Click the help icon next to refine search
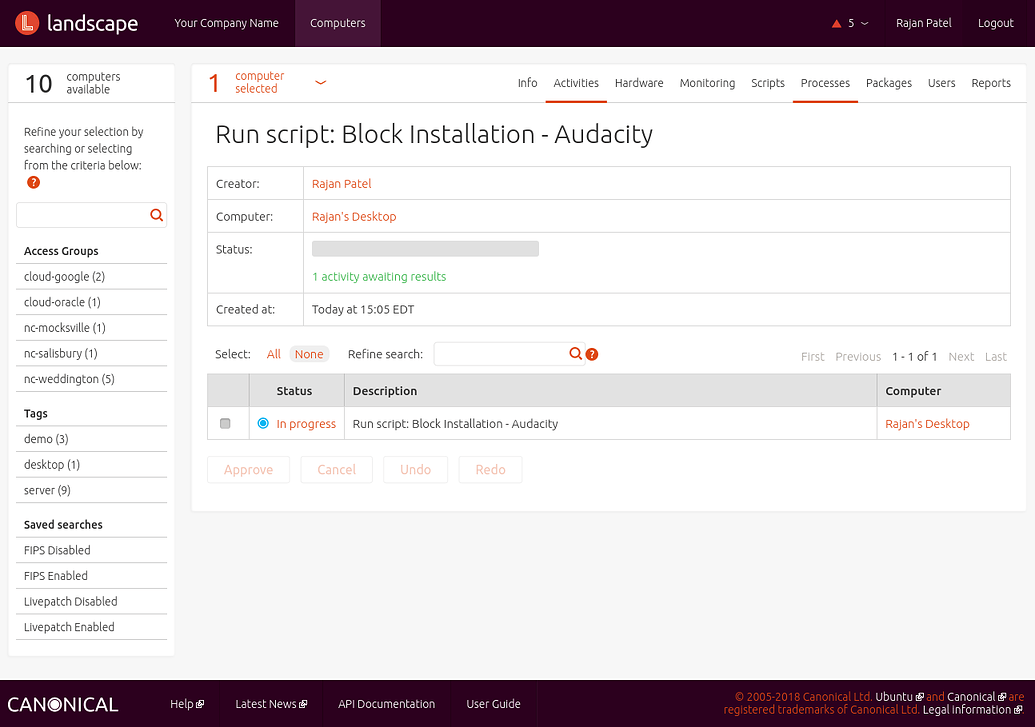1035x727 pixels. (x=592, y=354)
